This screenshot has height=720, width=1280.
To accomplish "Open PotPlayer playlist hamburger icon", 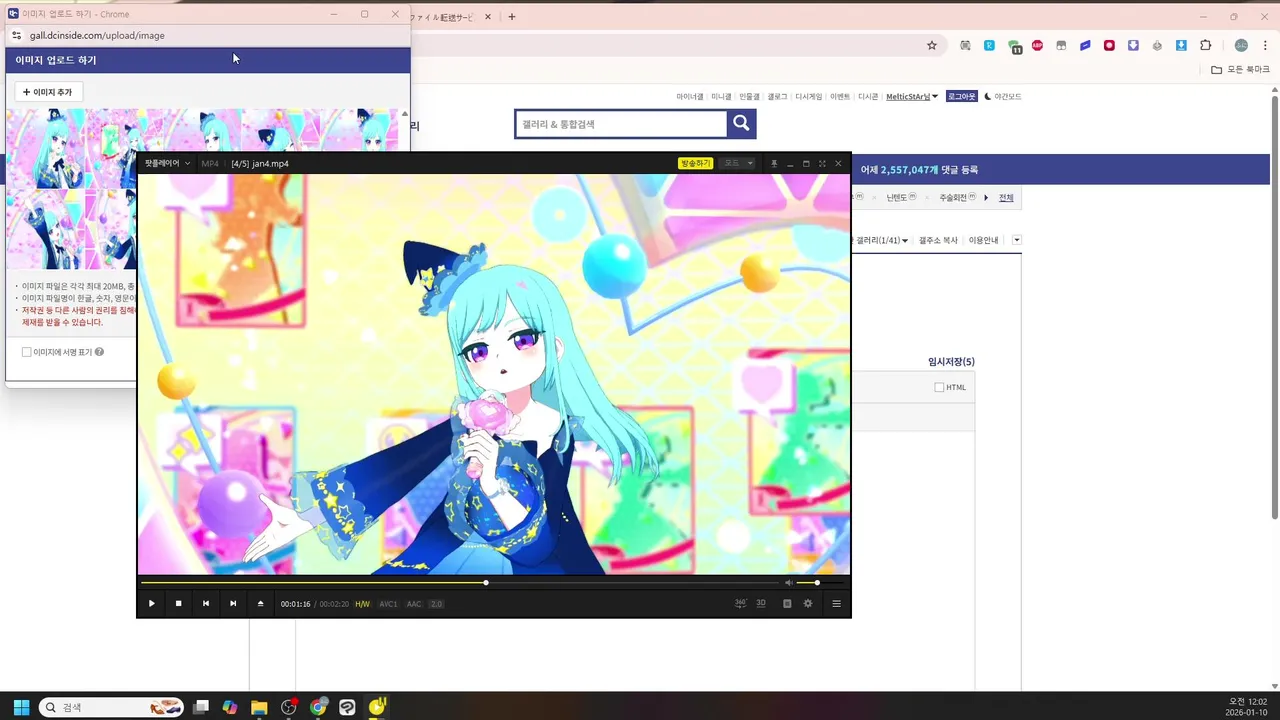I will [x=837, y=604].
